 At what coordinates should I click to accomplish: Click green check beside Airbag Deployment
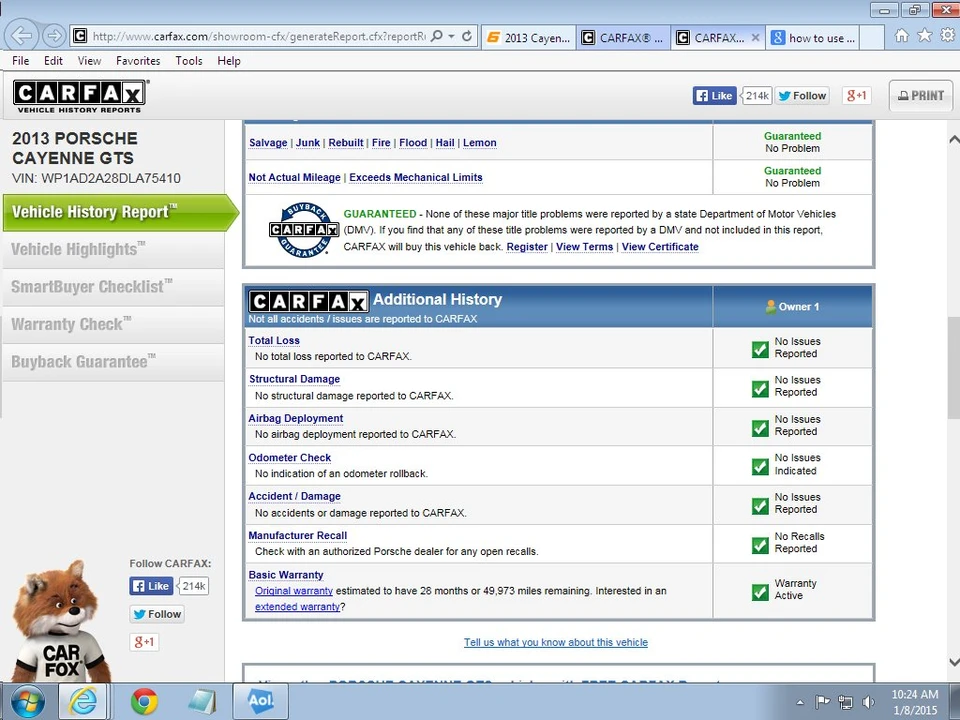760,427
